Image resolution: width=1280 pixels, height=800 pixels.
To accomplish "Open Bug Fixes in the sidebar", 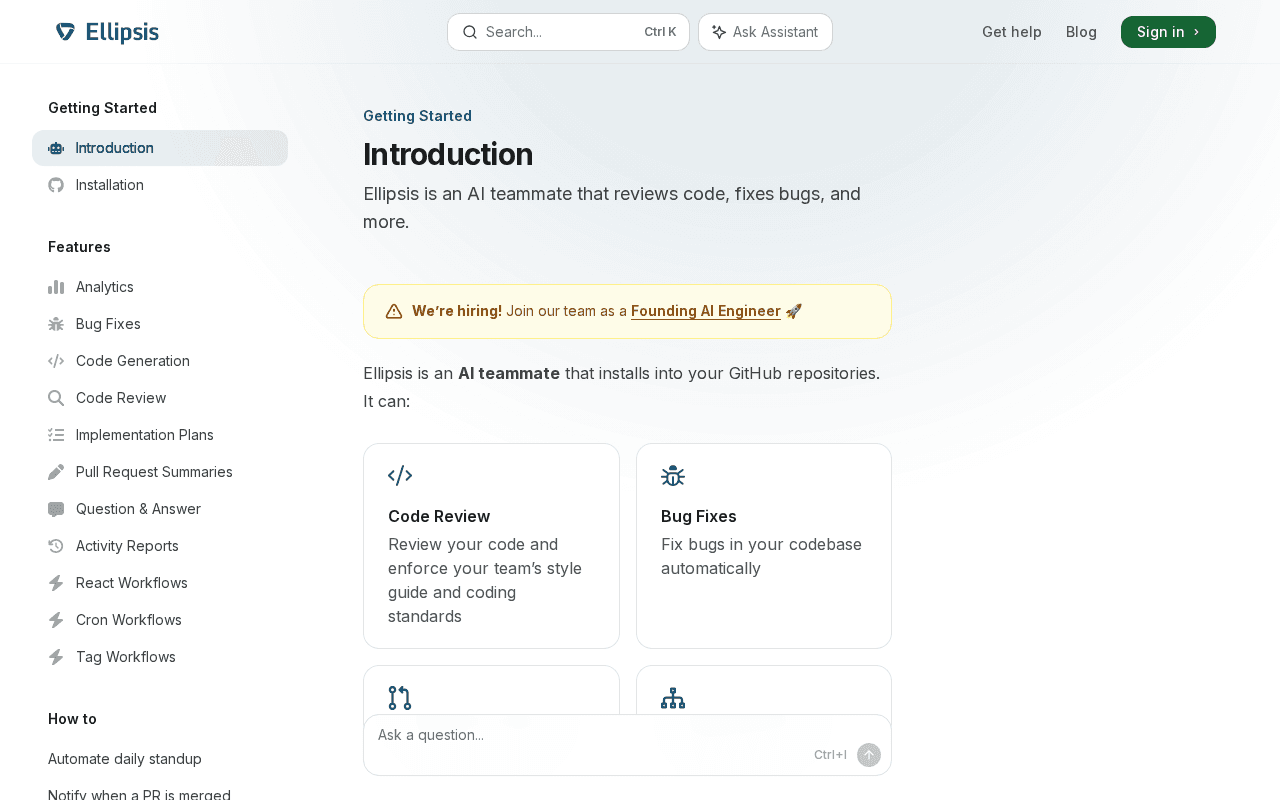I will click(160, 324).
